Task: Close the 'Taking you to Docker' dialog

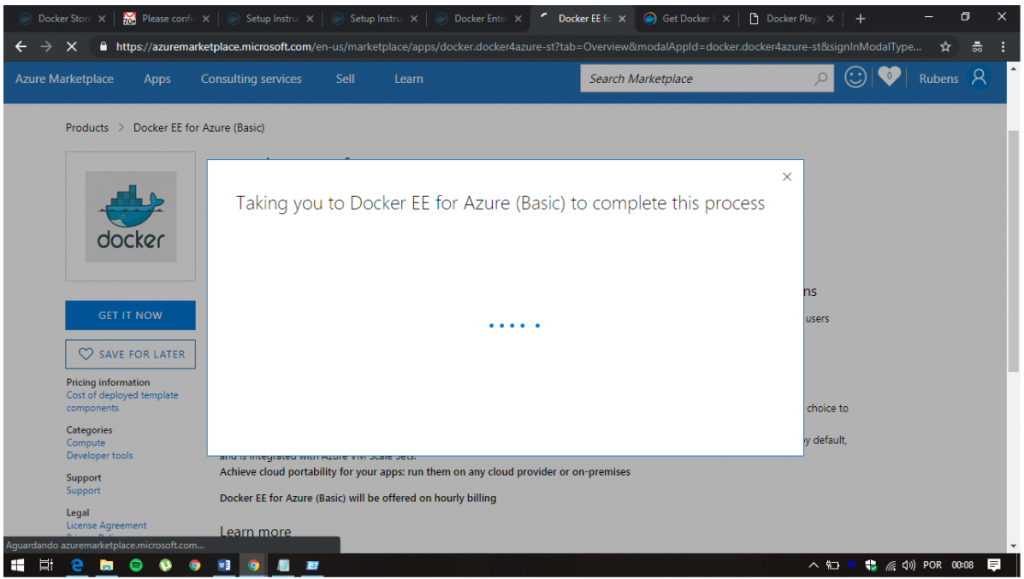Action: [x=786, y=177]
